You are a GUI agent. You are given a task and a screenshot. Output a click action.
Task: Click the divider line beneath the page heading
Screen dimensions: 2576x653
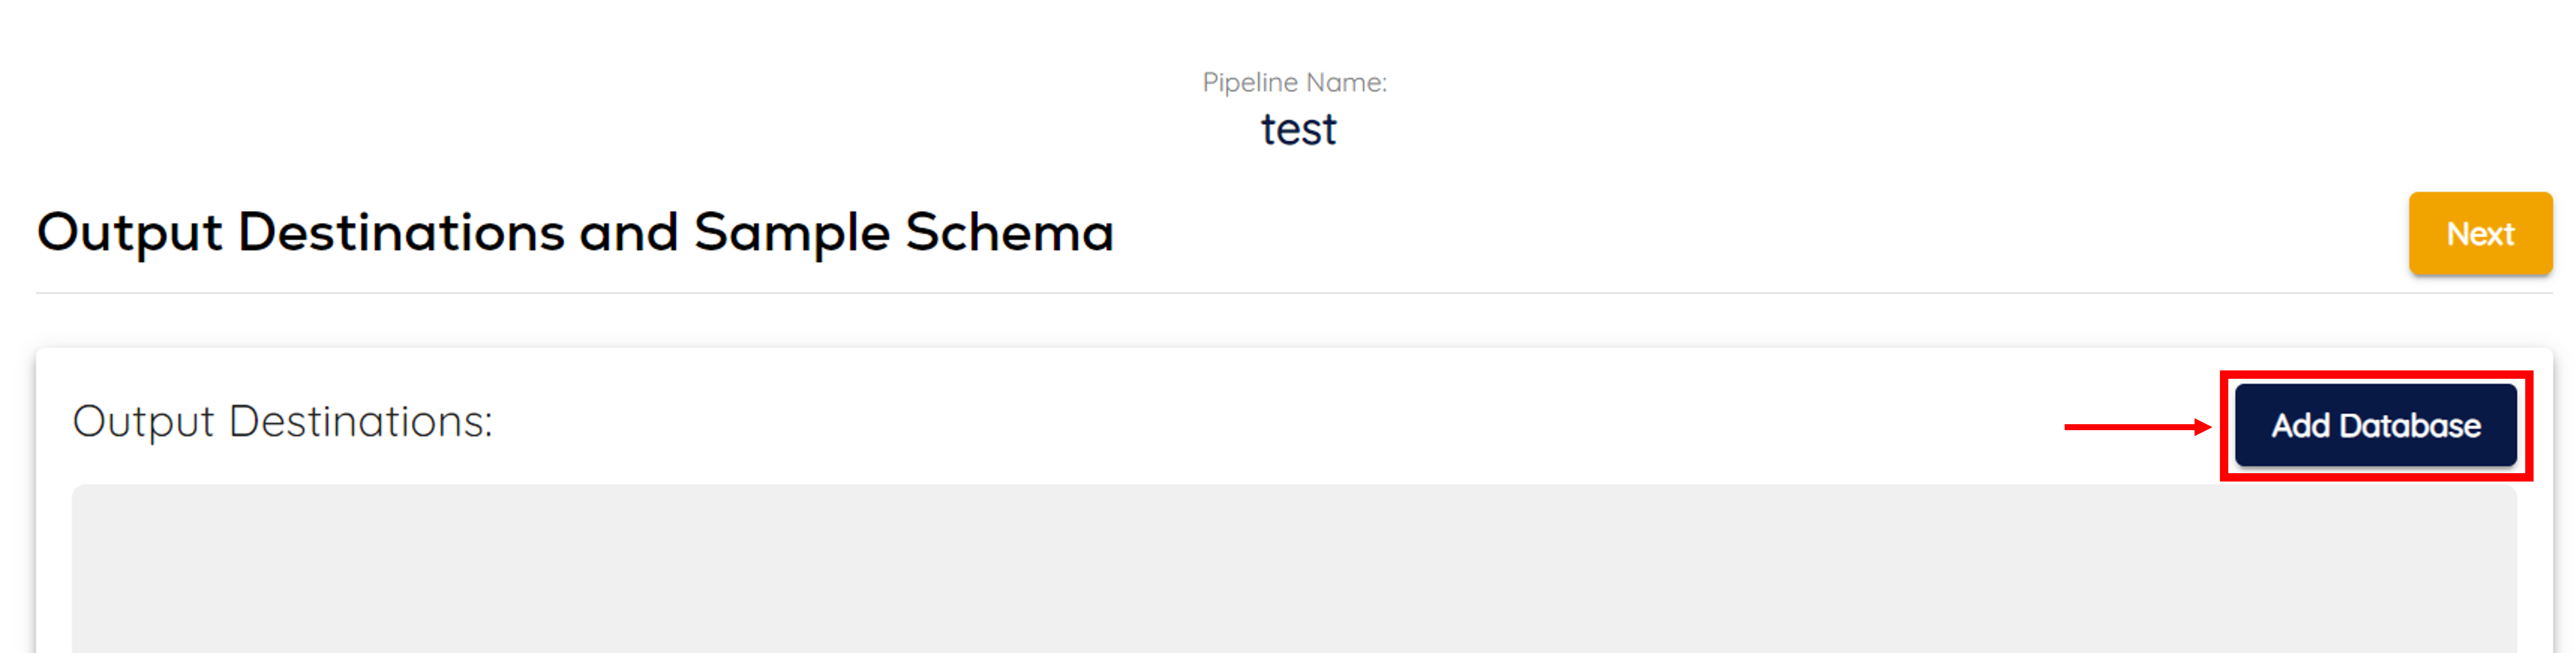(x=1294, y=293)
